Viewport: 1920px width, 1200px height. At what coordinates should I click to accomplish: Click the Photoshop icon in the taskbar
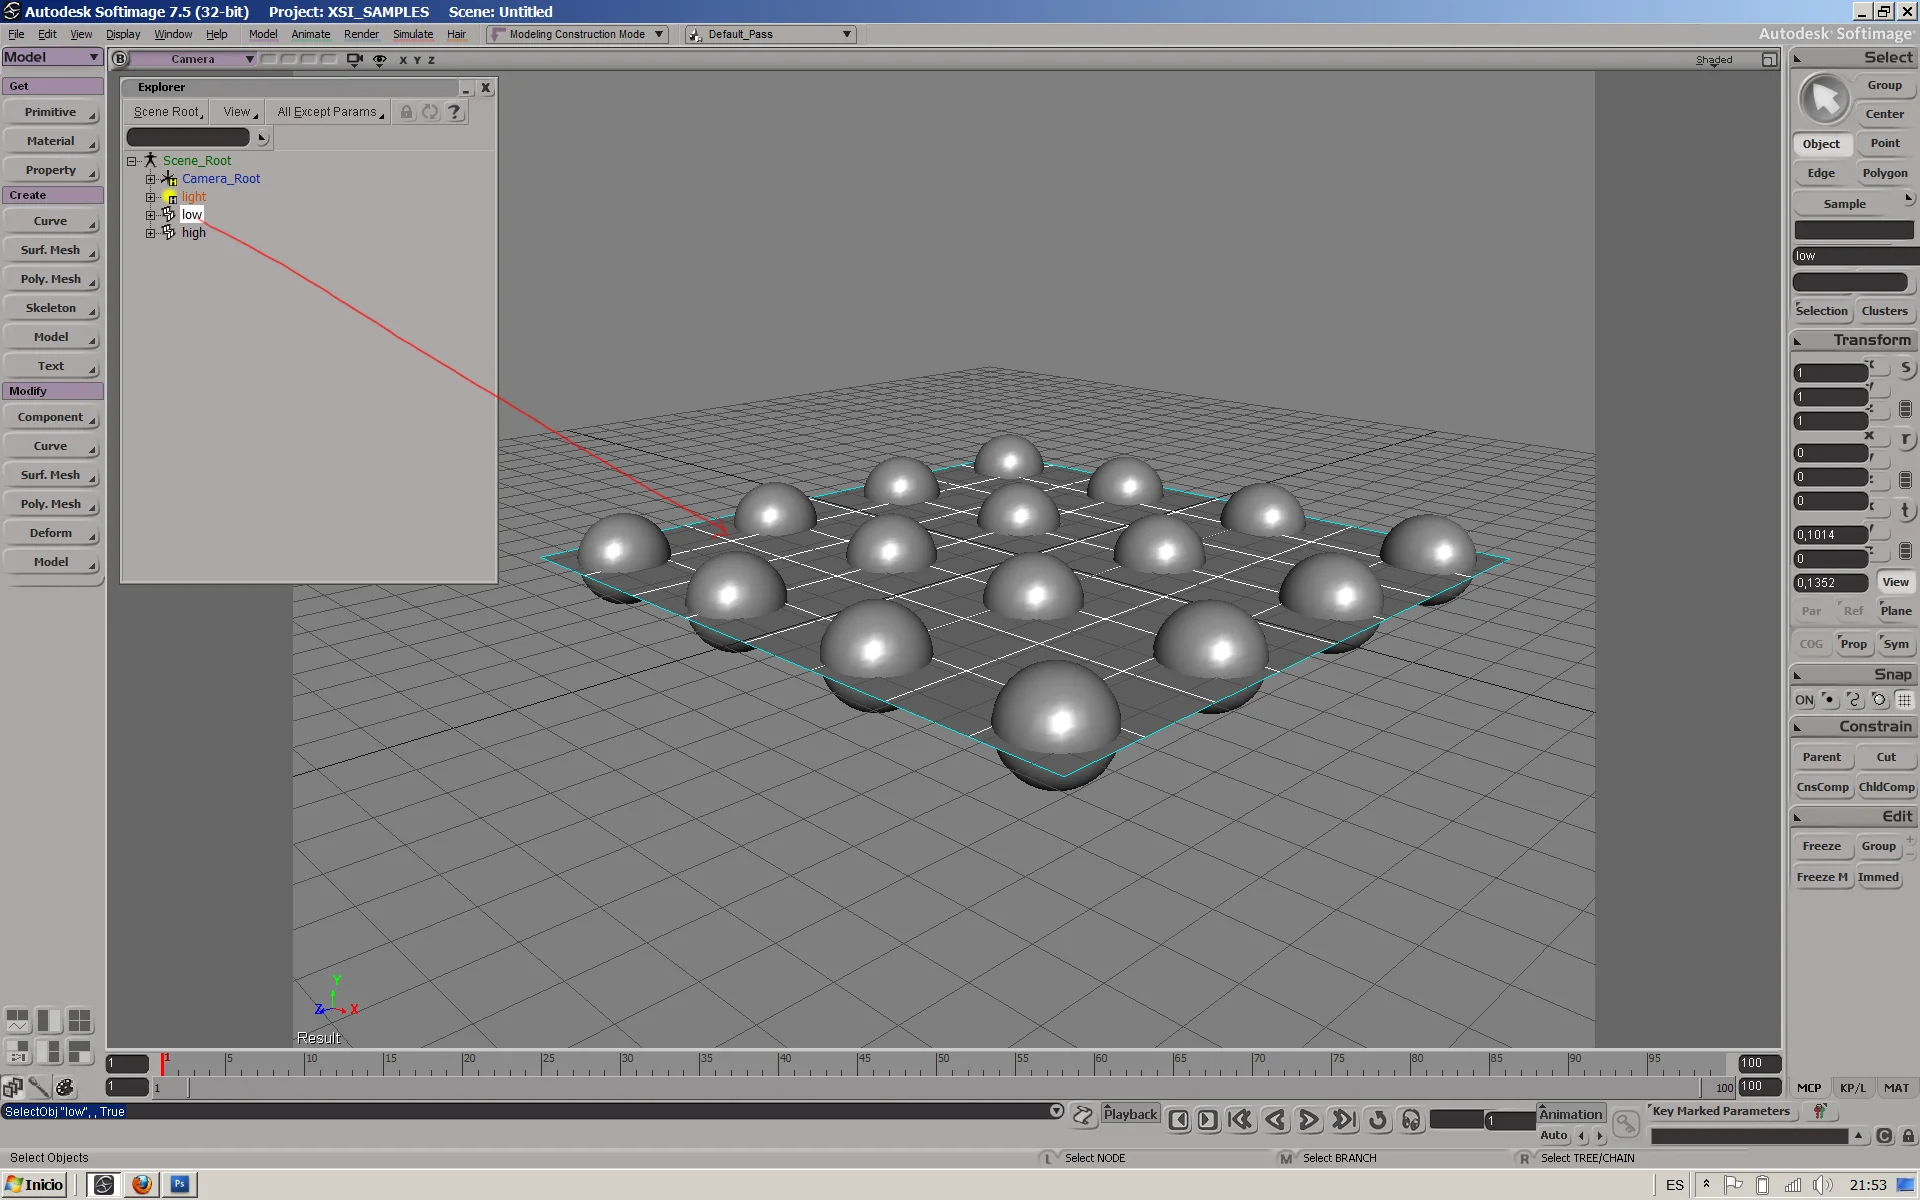[x=180, y=1184]
